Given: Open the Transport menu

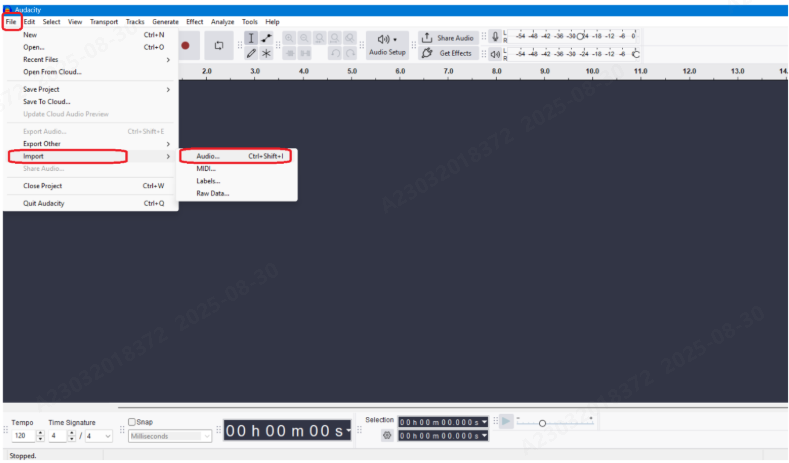Looking at the screenshot, I should [104, 22].
